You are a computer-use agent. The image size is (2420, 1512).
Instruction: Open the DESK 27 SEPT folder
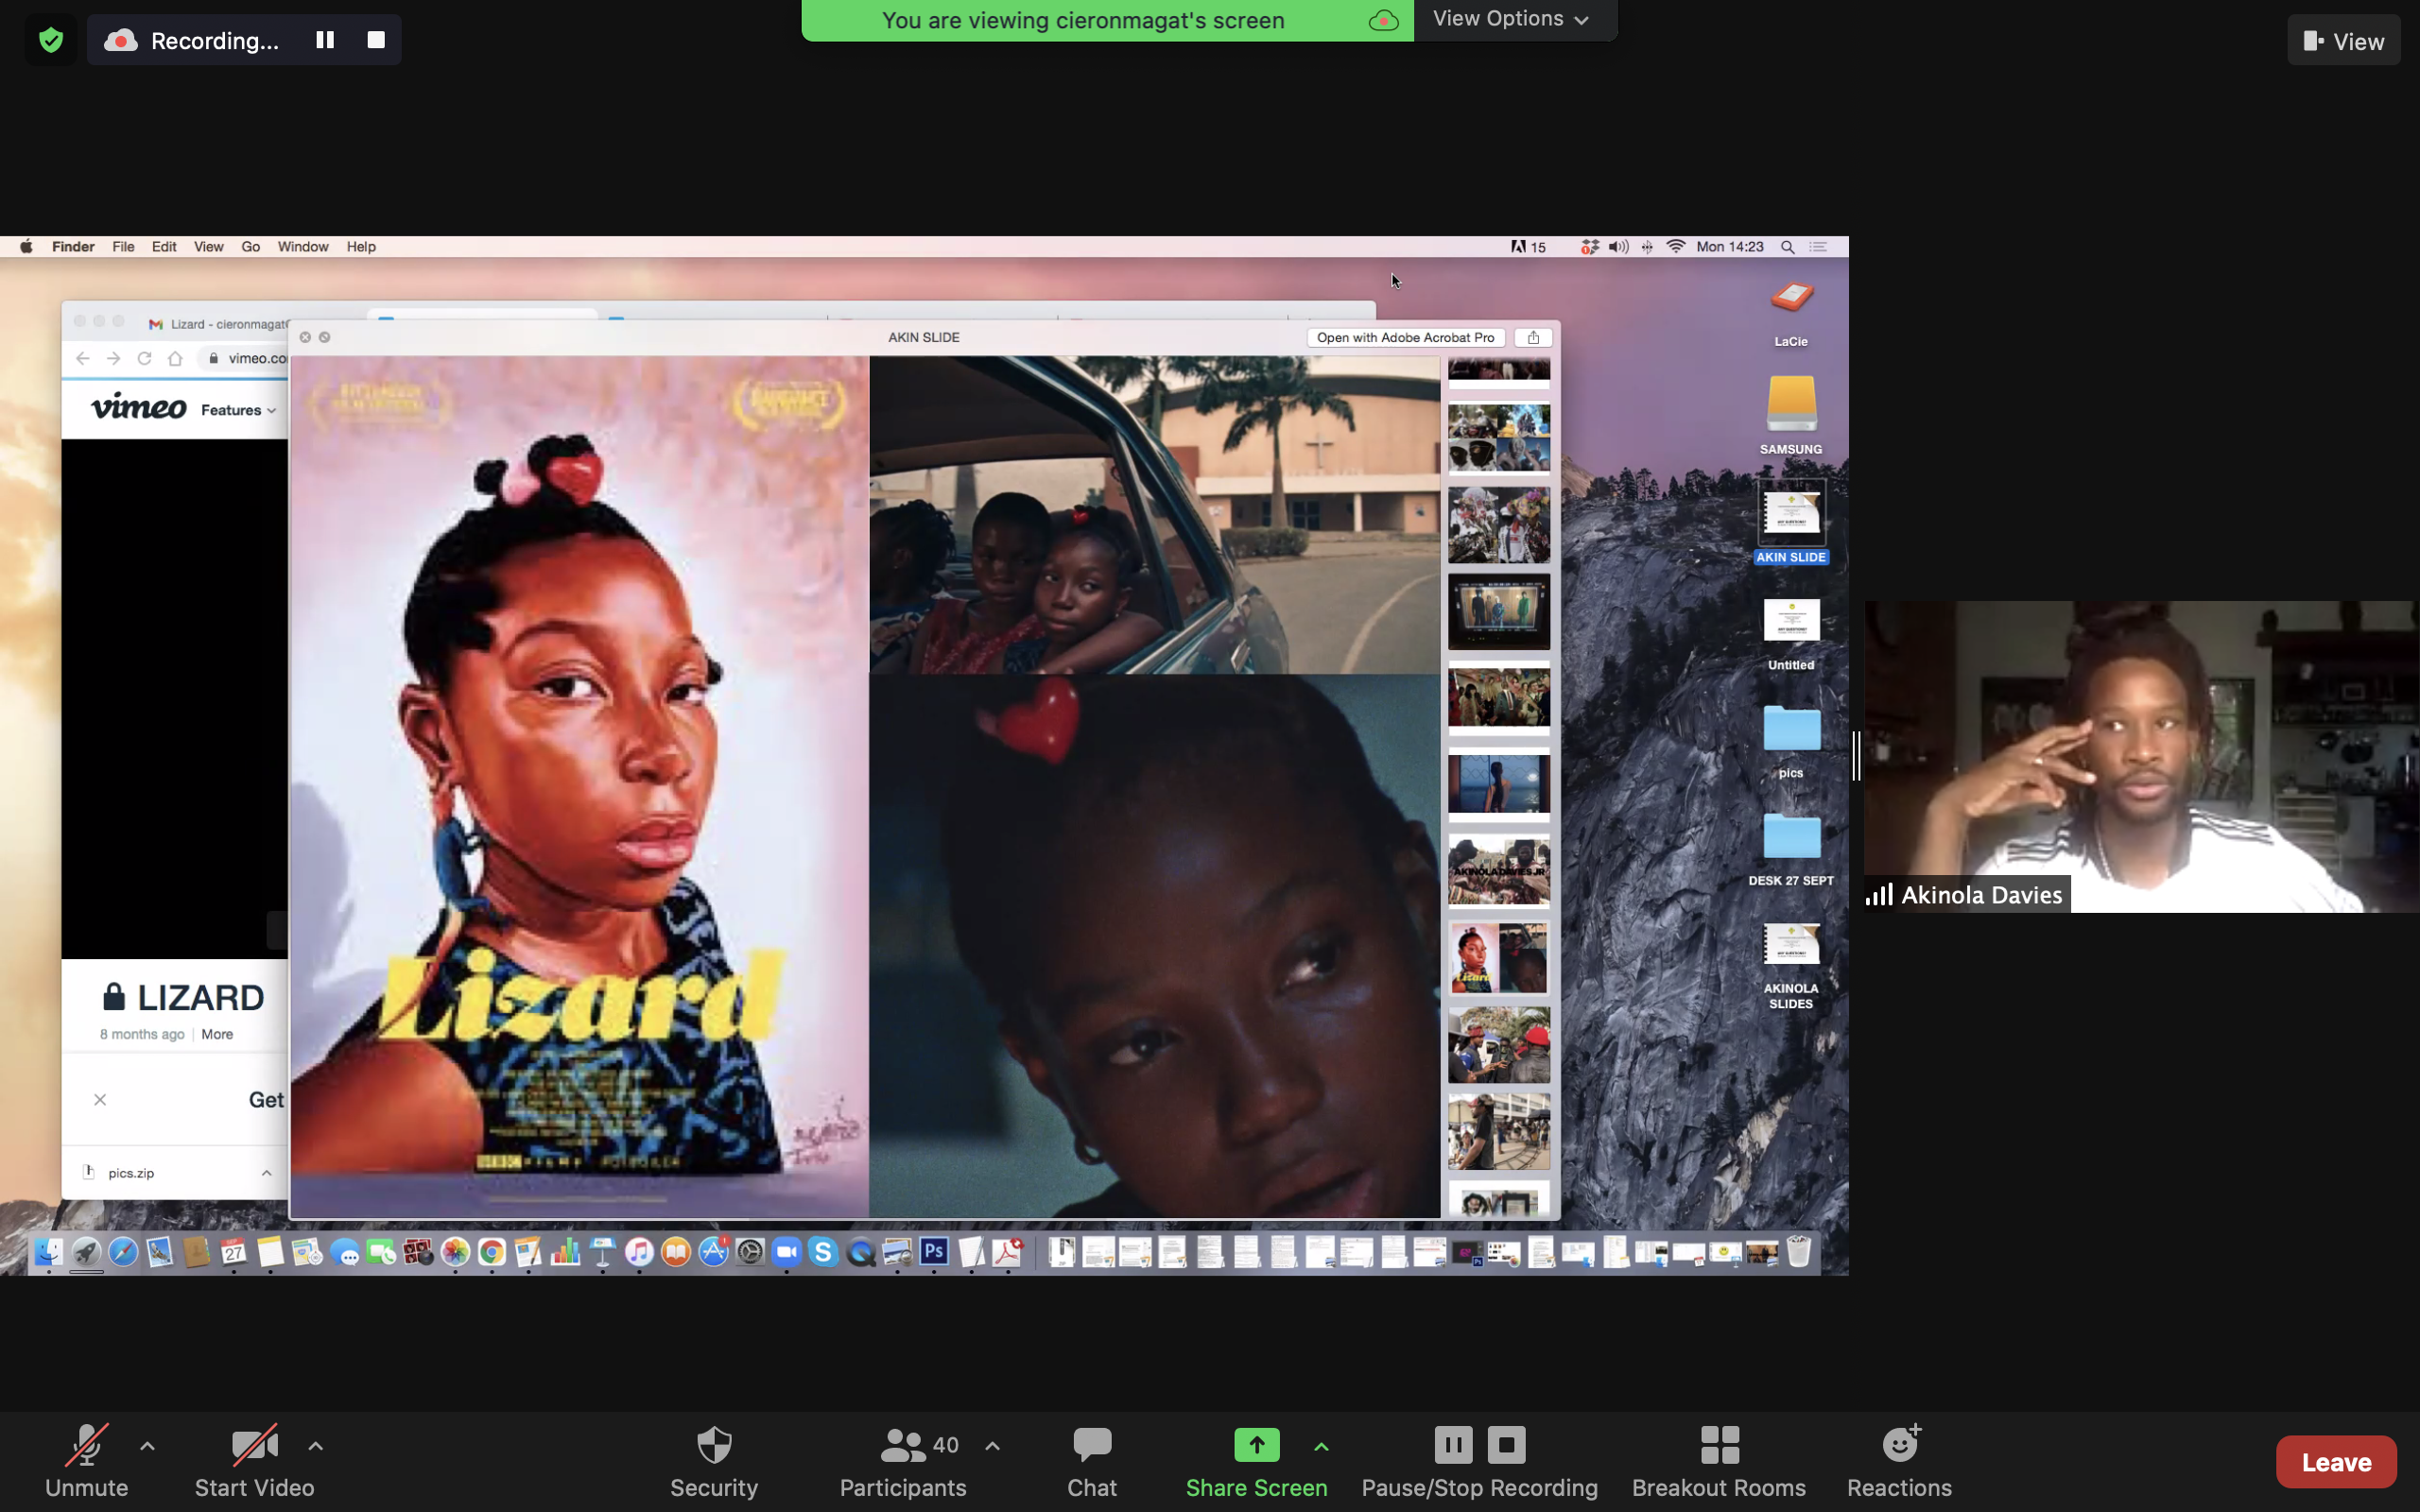(1791, 849)
